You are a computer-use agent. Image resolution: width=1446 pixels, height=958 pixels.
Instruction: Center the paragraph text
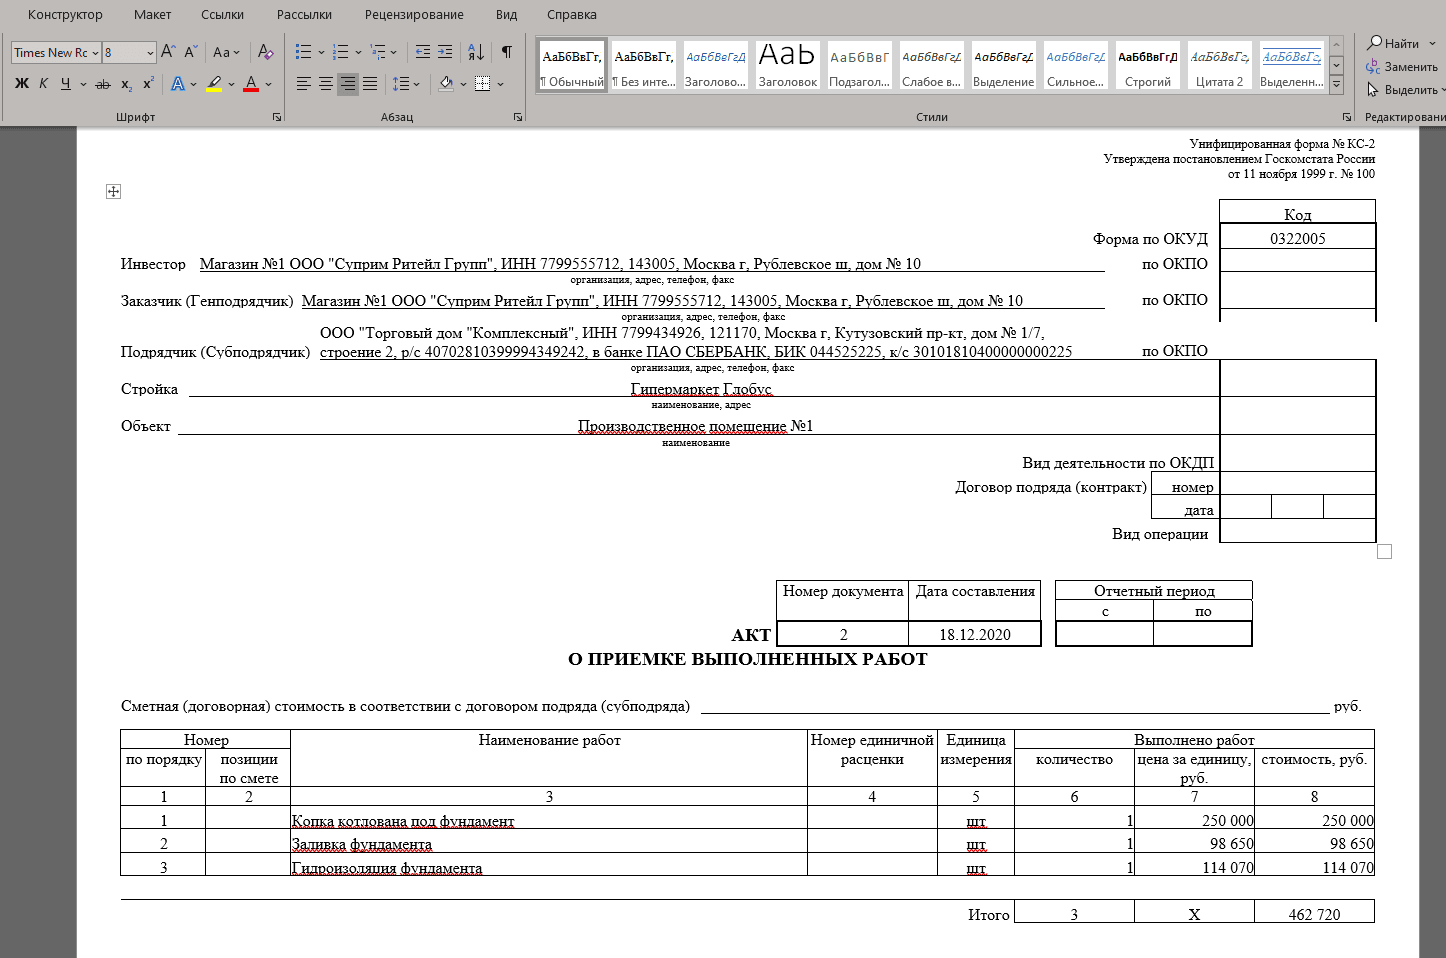tap(326, 84)
